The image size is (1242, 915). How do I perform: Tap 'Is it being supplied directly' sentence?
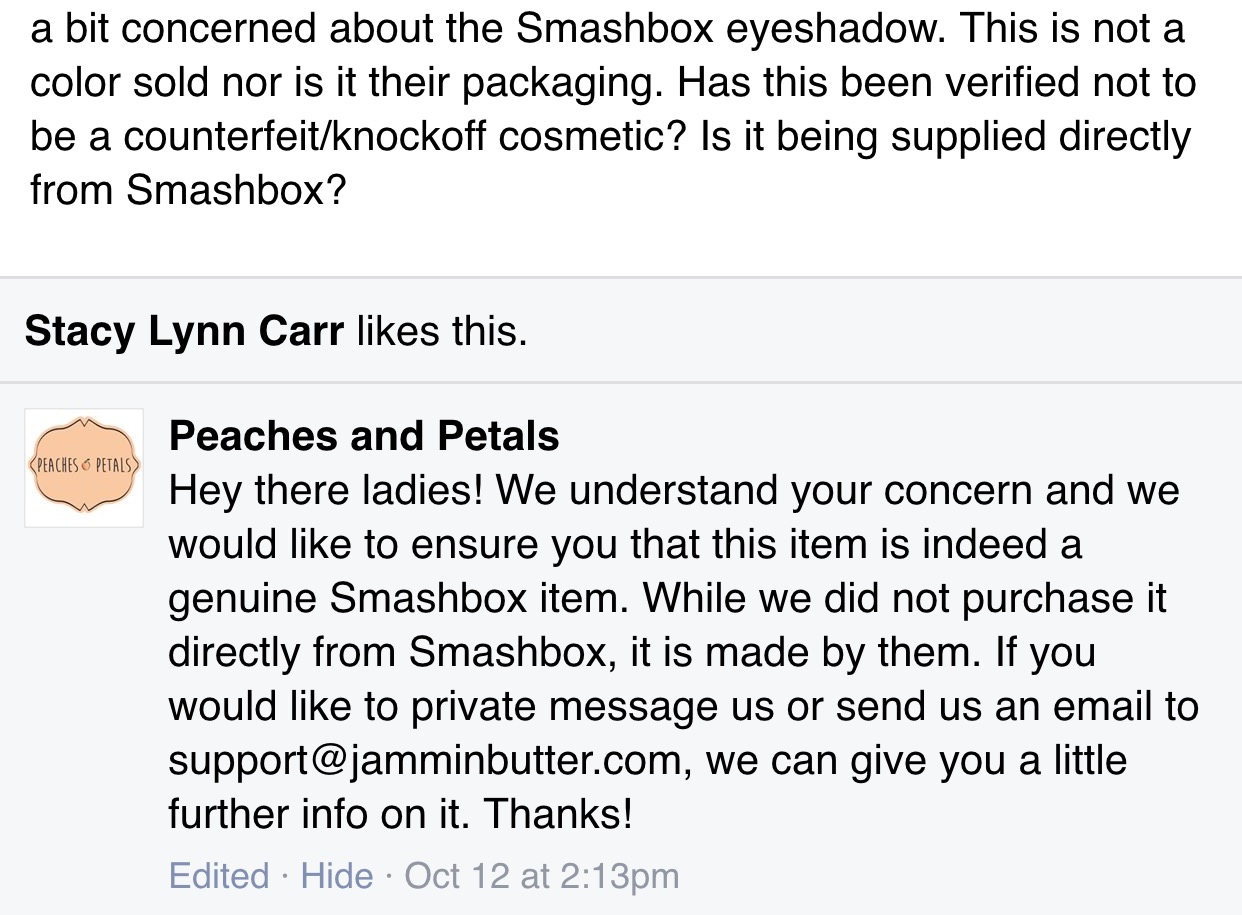(x=946, y=136)
